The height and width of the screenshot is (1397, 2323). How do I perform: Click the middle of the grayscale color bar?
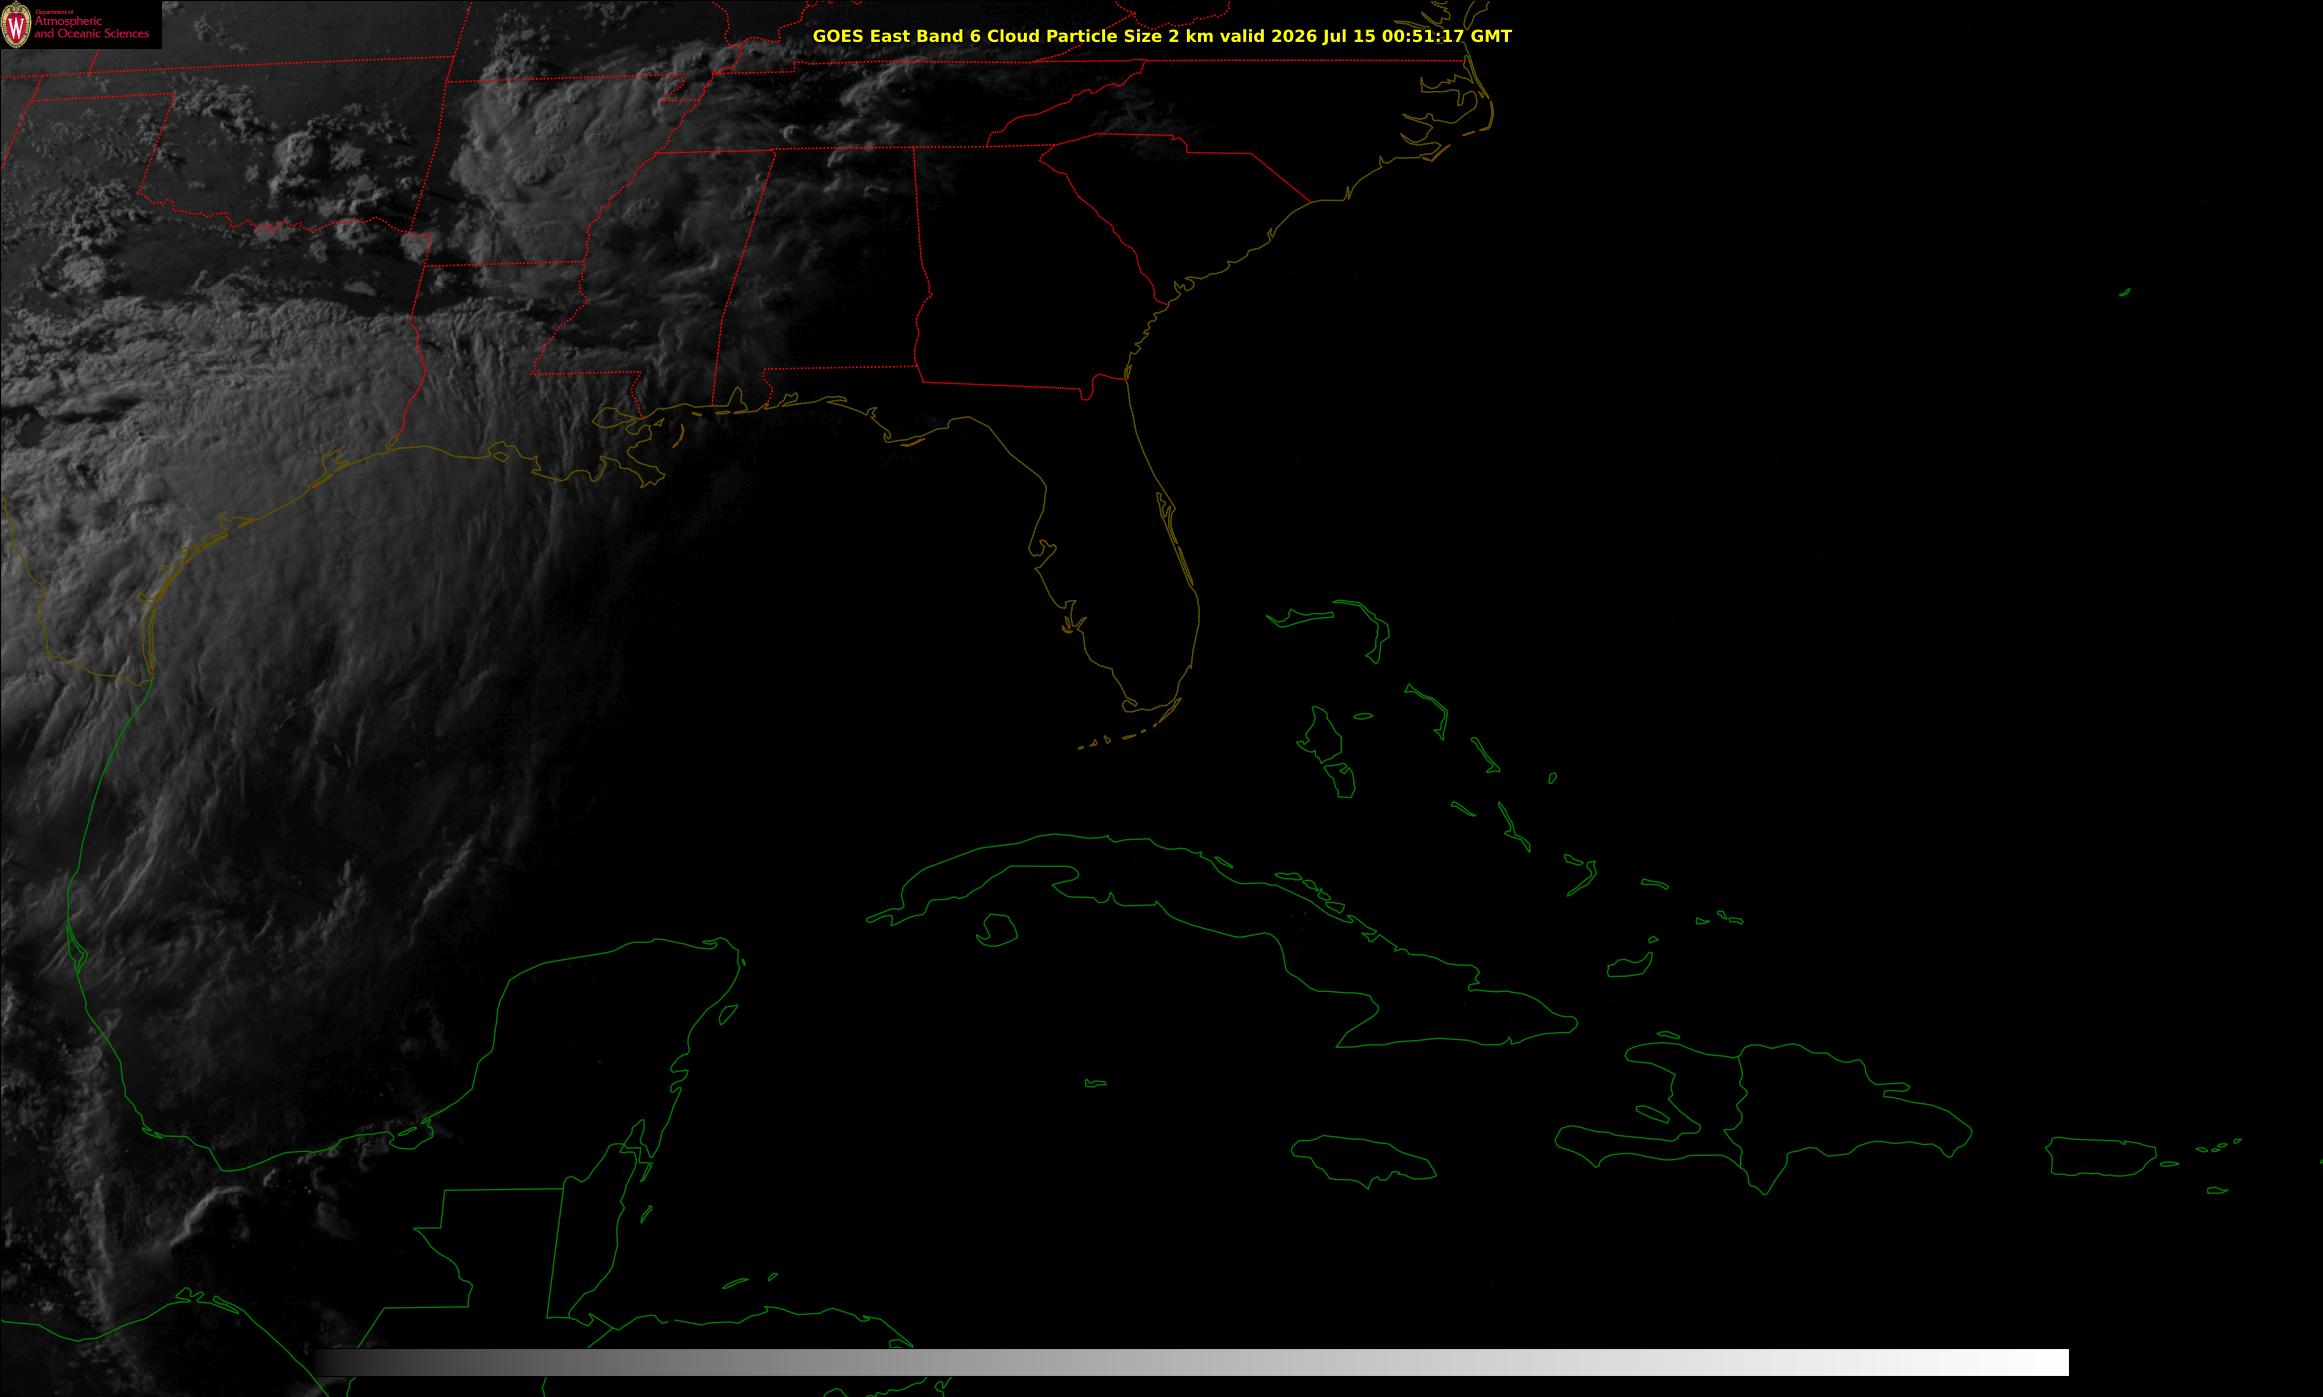point(1192,1362)
